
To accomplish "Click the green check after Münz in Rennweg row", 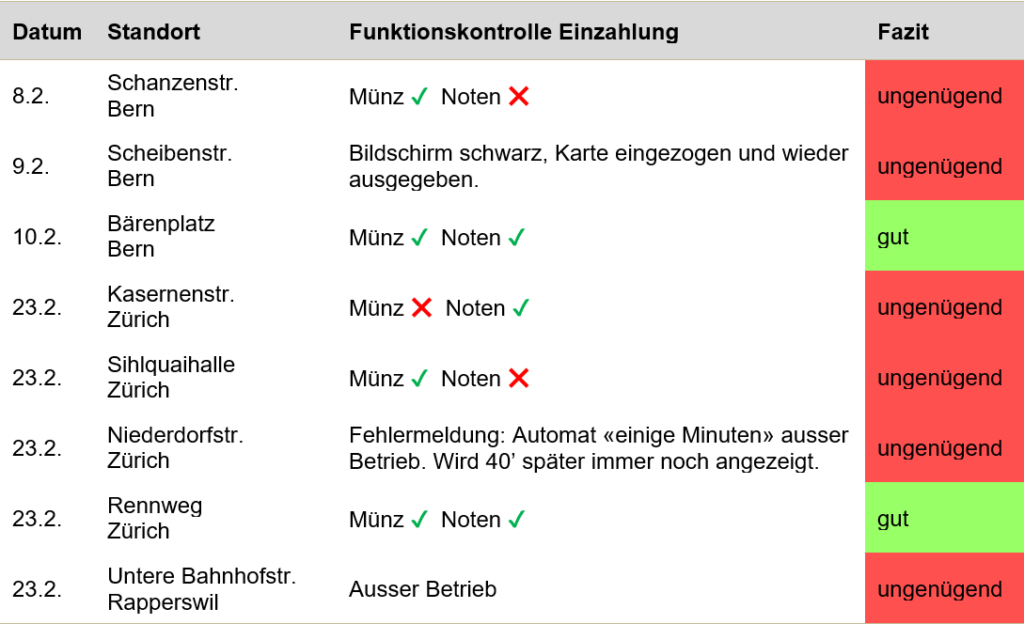I will (419, 519).
